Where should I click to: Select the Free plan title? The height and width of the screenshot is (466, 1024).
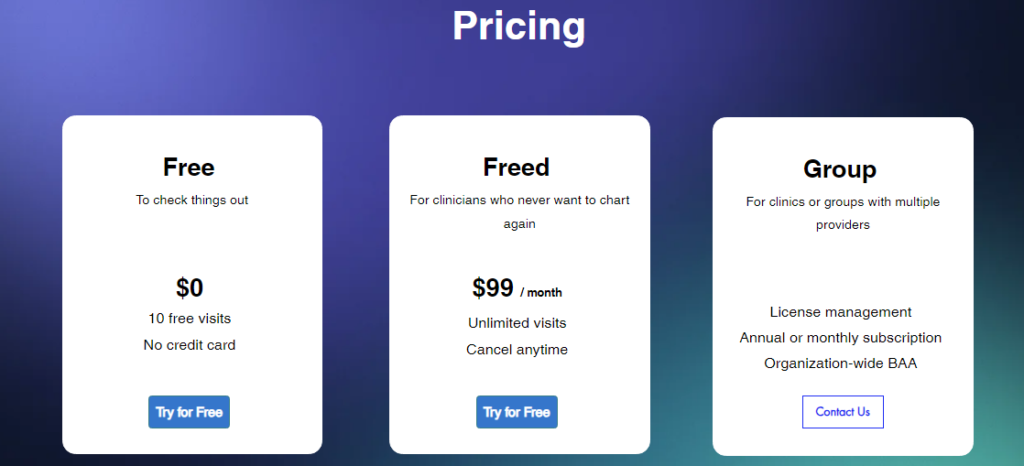189,167
